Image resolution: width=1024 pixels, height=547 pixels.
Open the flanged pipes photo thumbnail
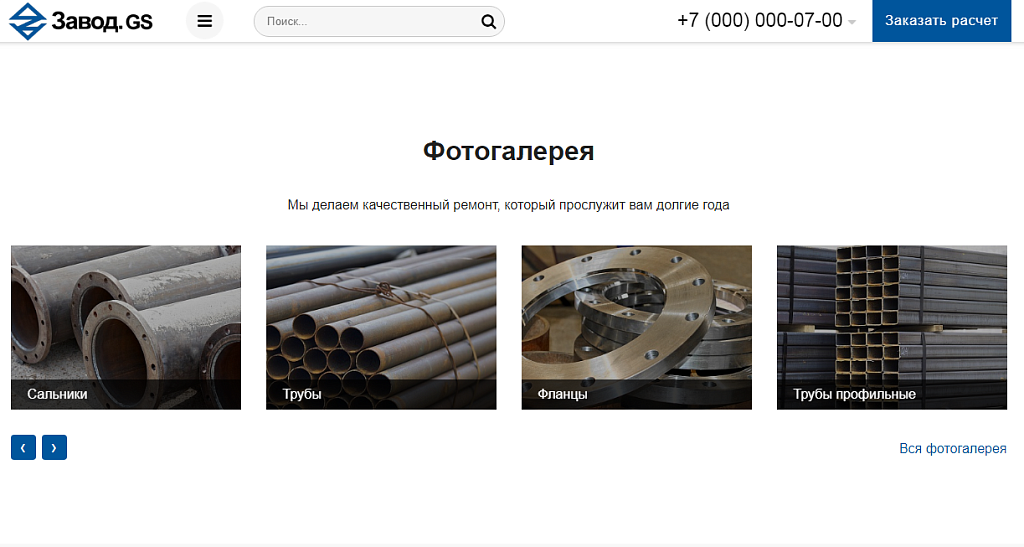pos(126,312)
